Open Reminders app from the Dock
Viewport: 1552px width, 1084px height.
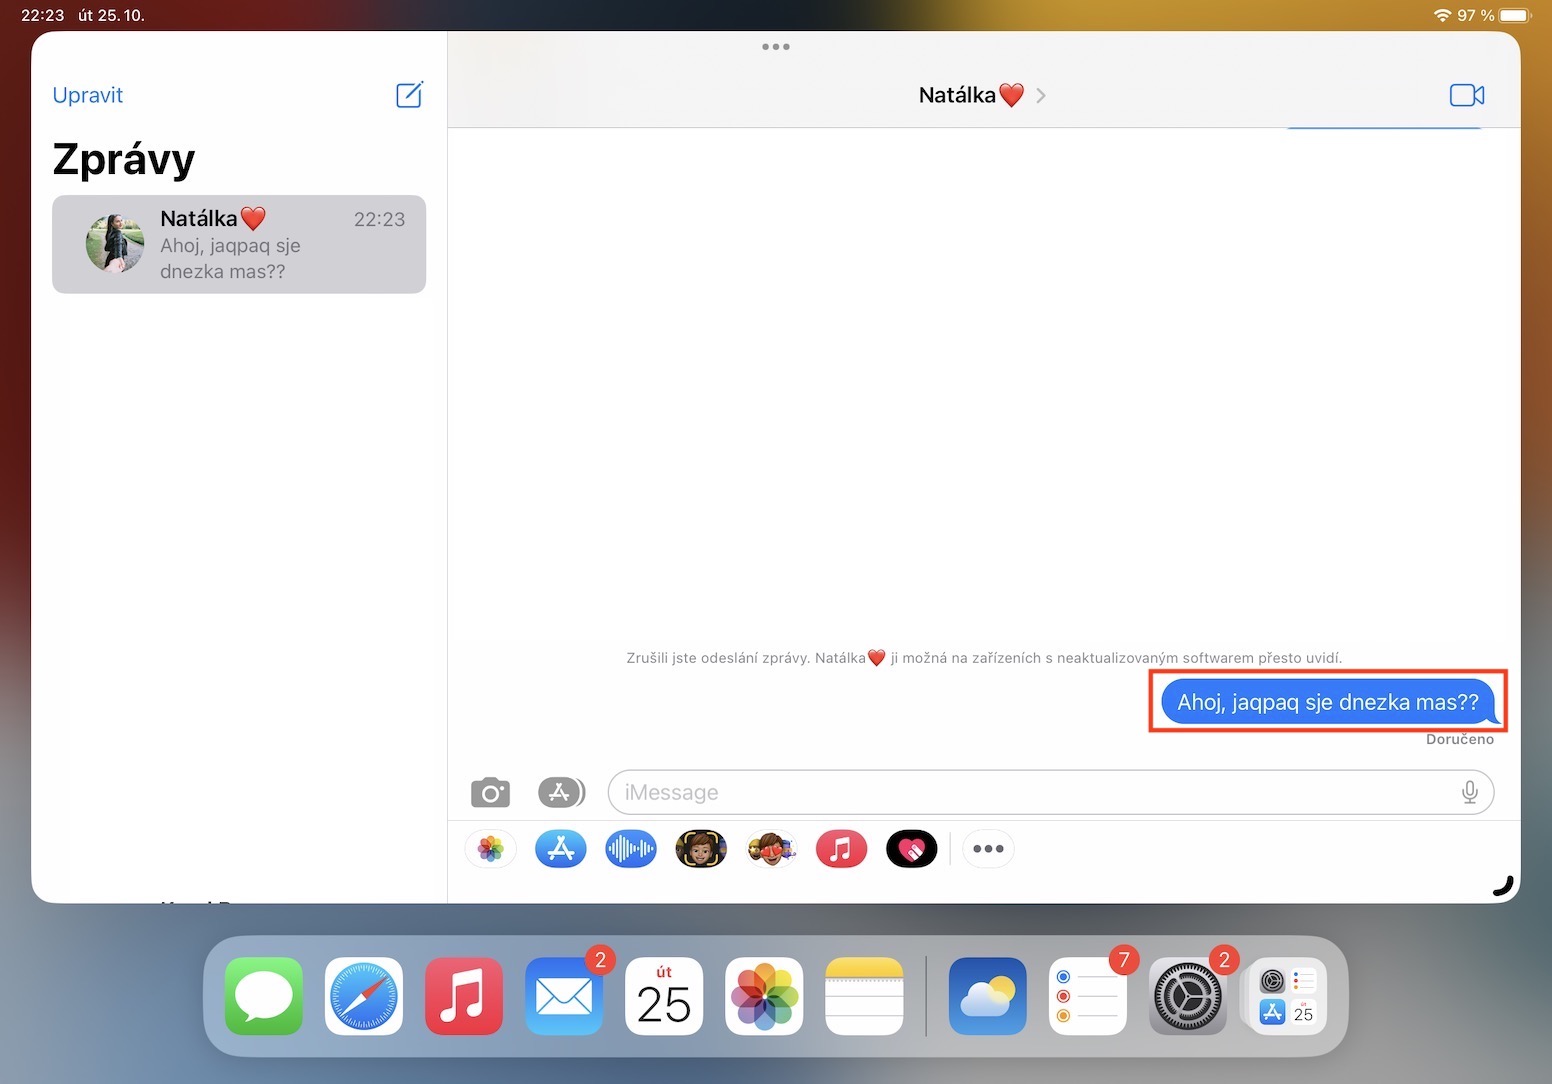[x=1088, y=996]
